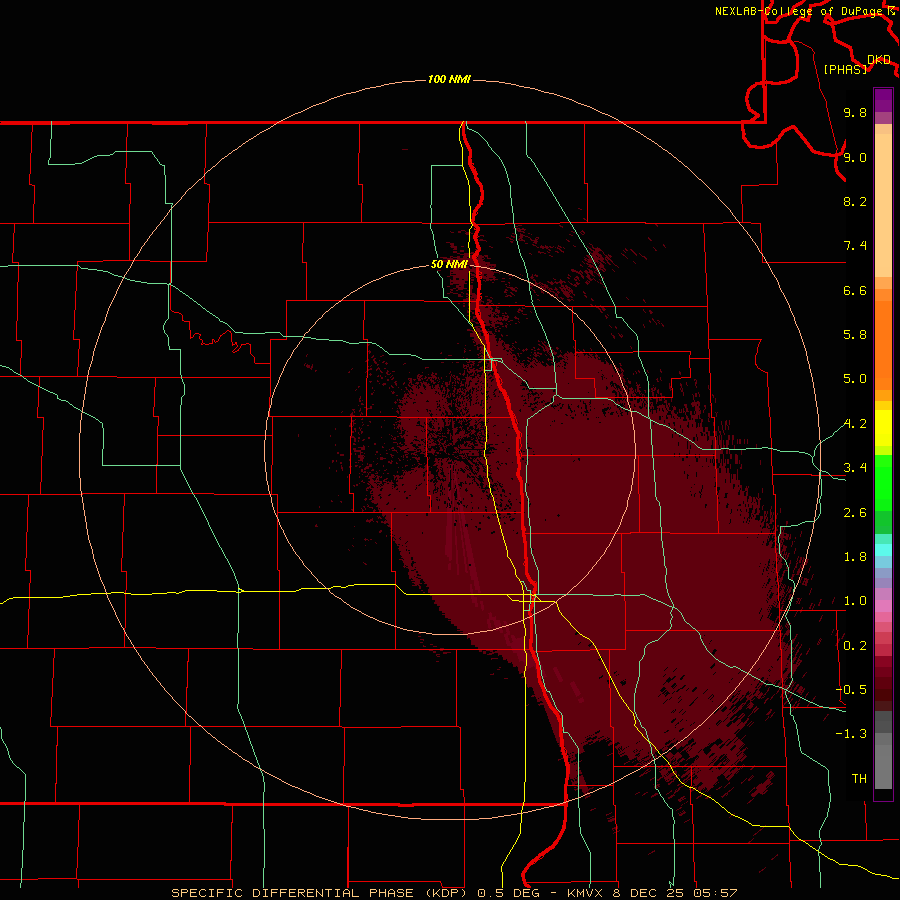Viewport: 900px width, 900px height.
Task: Click the purple segment of color bar
Action: [x=883, y=100]
